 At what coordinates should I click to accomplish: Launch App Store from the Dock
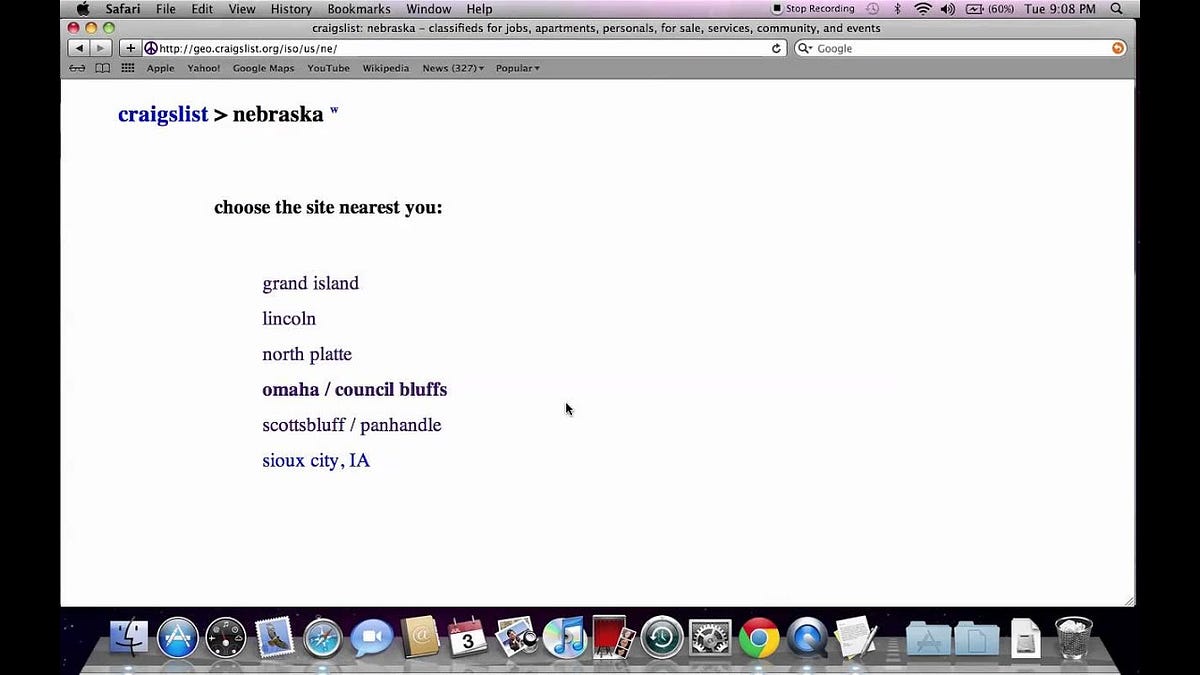pos(178,637)
